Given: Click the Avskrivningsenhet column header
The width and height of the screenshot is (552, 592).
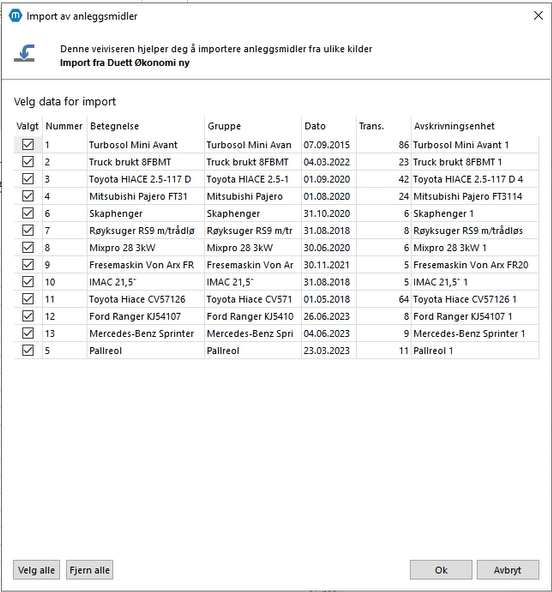Looking at the screenshot, I should click(x=475, y=126).
